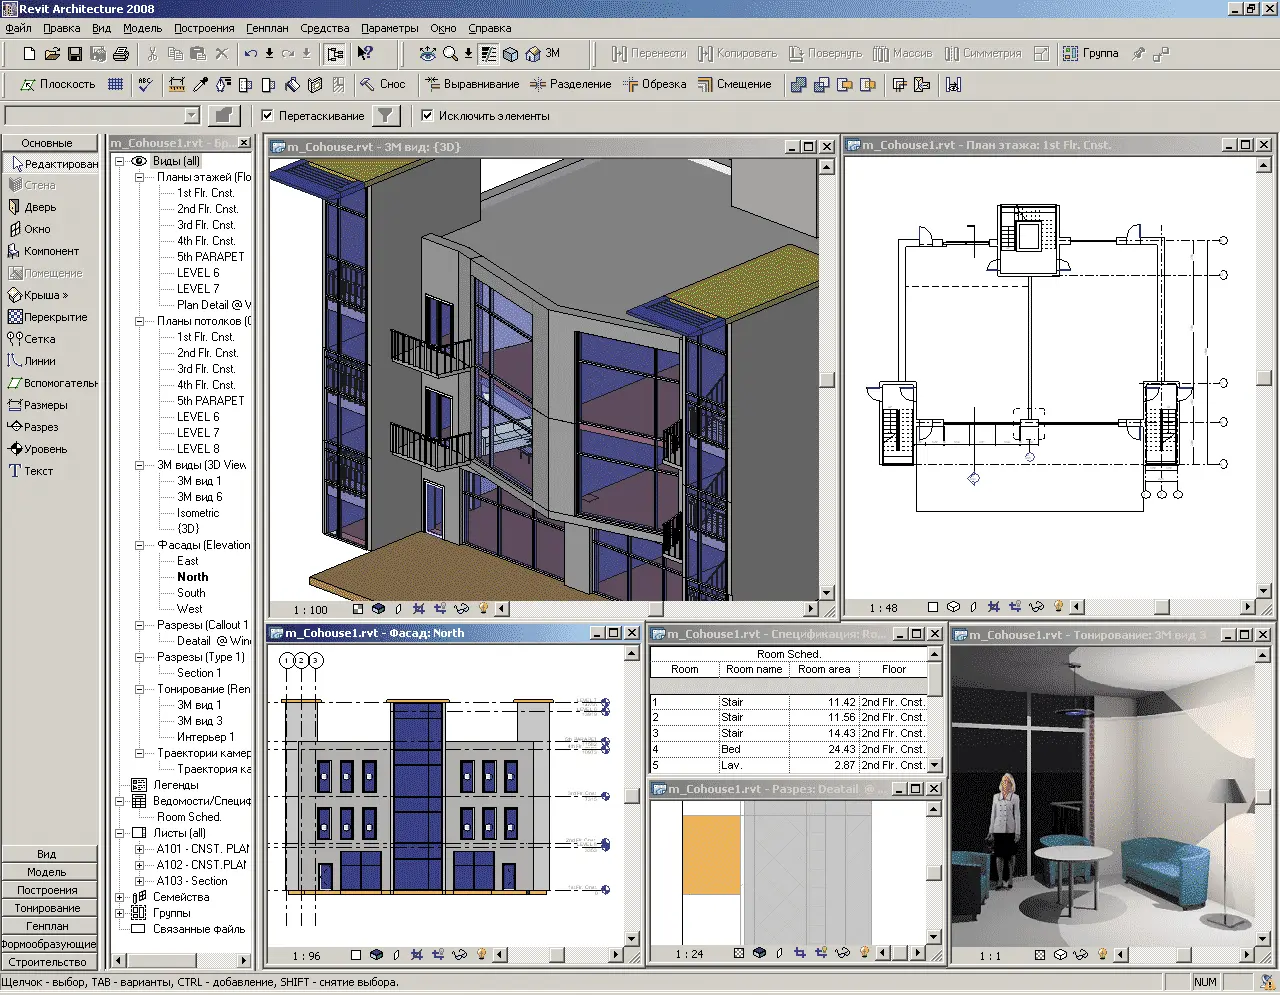The width and height of the screenshot is (1280, 995).
Task: Select the tape measure tool icon
Action: tap(177, 85)
